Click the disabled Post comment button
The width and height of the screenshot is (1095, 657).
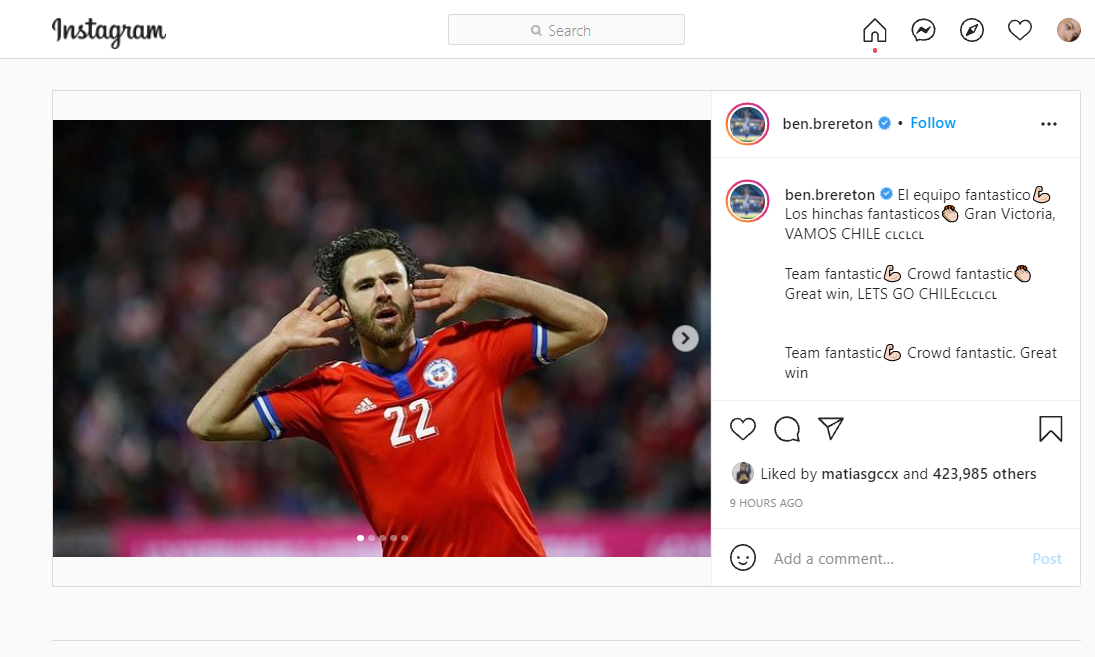(x=1046, y=559)
